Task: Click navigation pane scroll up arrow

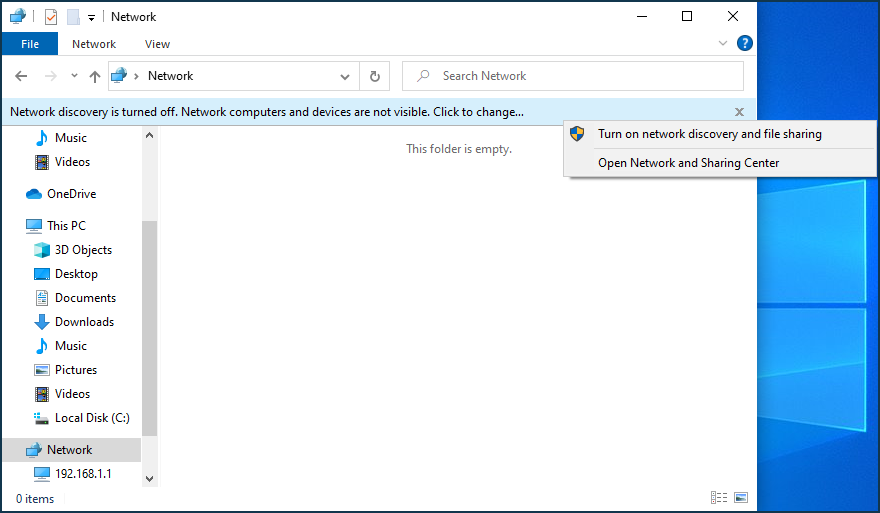Action: click(x=149, y=135)
